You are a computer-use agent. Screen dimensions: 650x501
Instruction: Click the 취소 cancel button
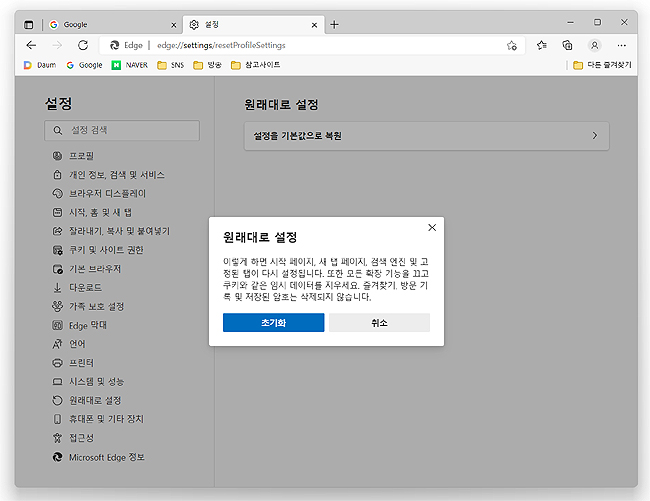click(x=379, y=322)
